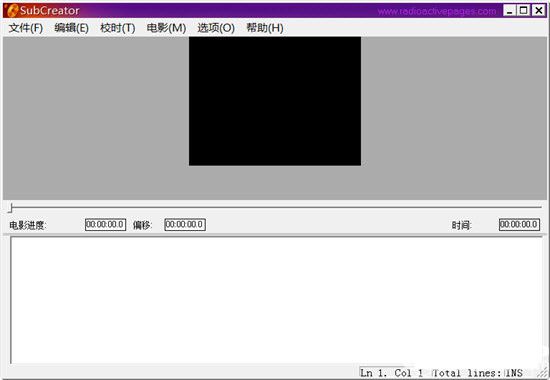Click the Ln 1, Col 1 status panel

[x=391, y=373]
